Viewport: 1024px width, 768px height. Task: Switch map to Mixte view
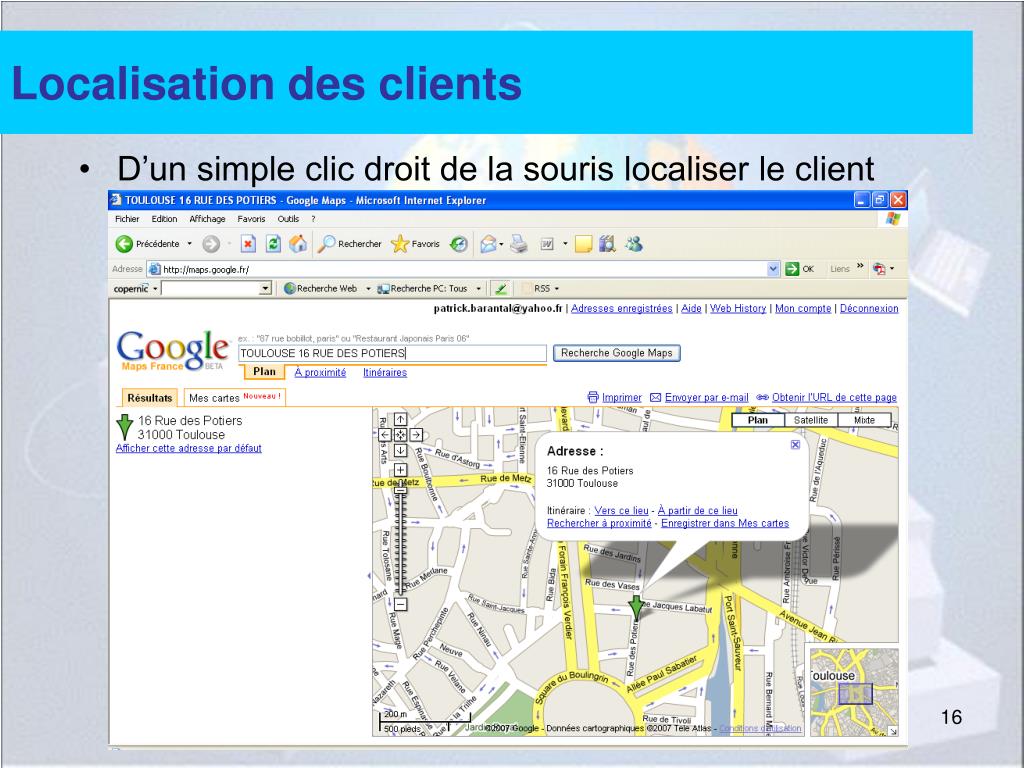[864, 421]
